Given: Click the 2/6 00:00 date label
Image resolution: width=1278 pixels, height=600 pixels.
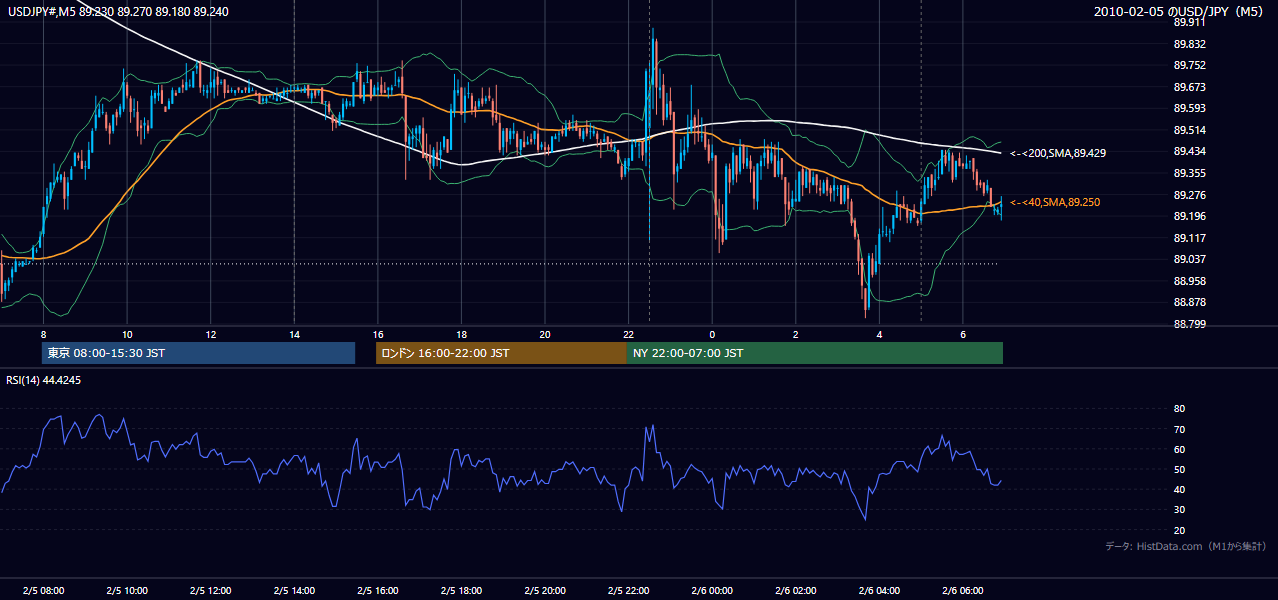Looking at the screenshot, I should point(712,590).
